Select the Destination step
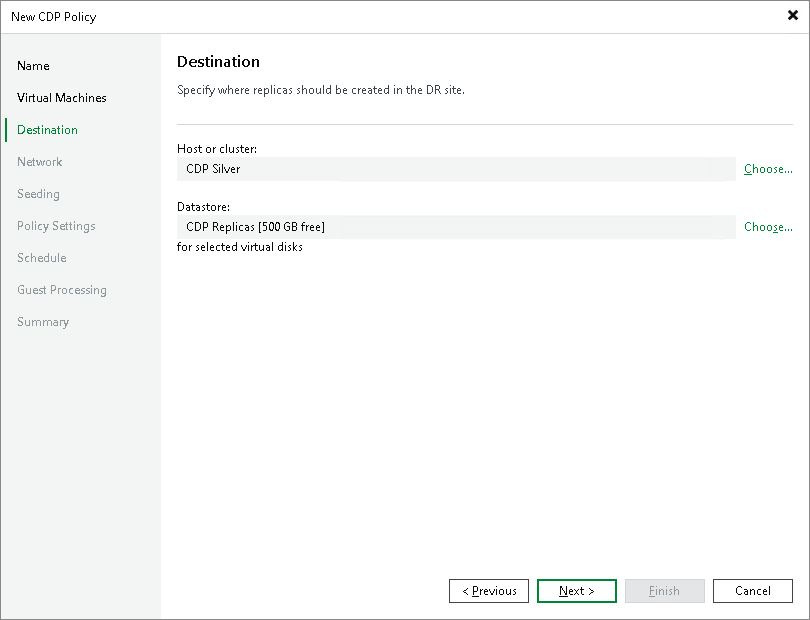This screenshot has height=620, width=810. [47, 129]
